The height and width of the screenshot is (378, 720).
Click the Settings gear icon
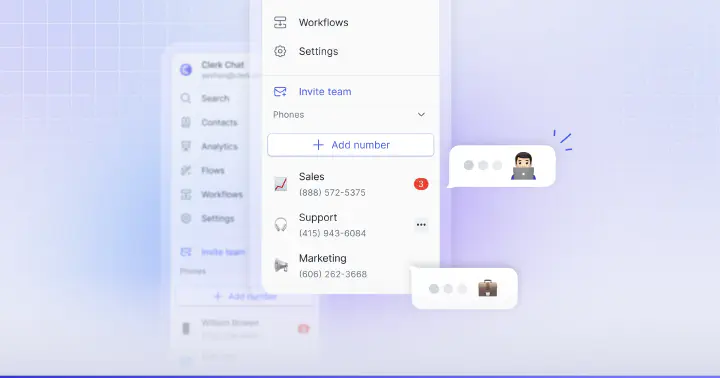[280, 51]
